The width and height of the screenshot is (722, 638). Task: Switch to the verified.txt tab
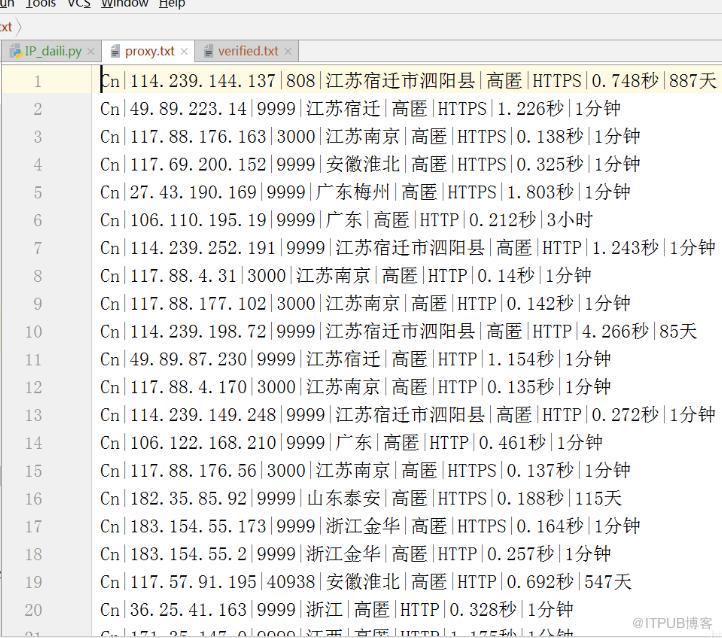click(x=248, y=51)
